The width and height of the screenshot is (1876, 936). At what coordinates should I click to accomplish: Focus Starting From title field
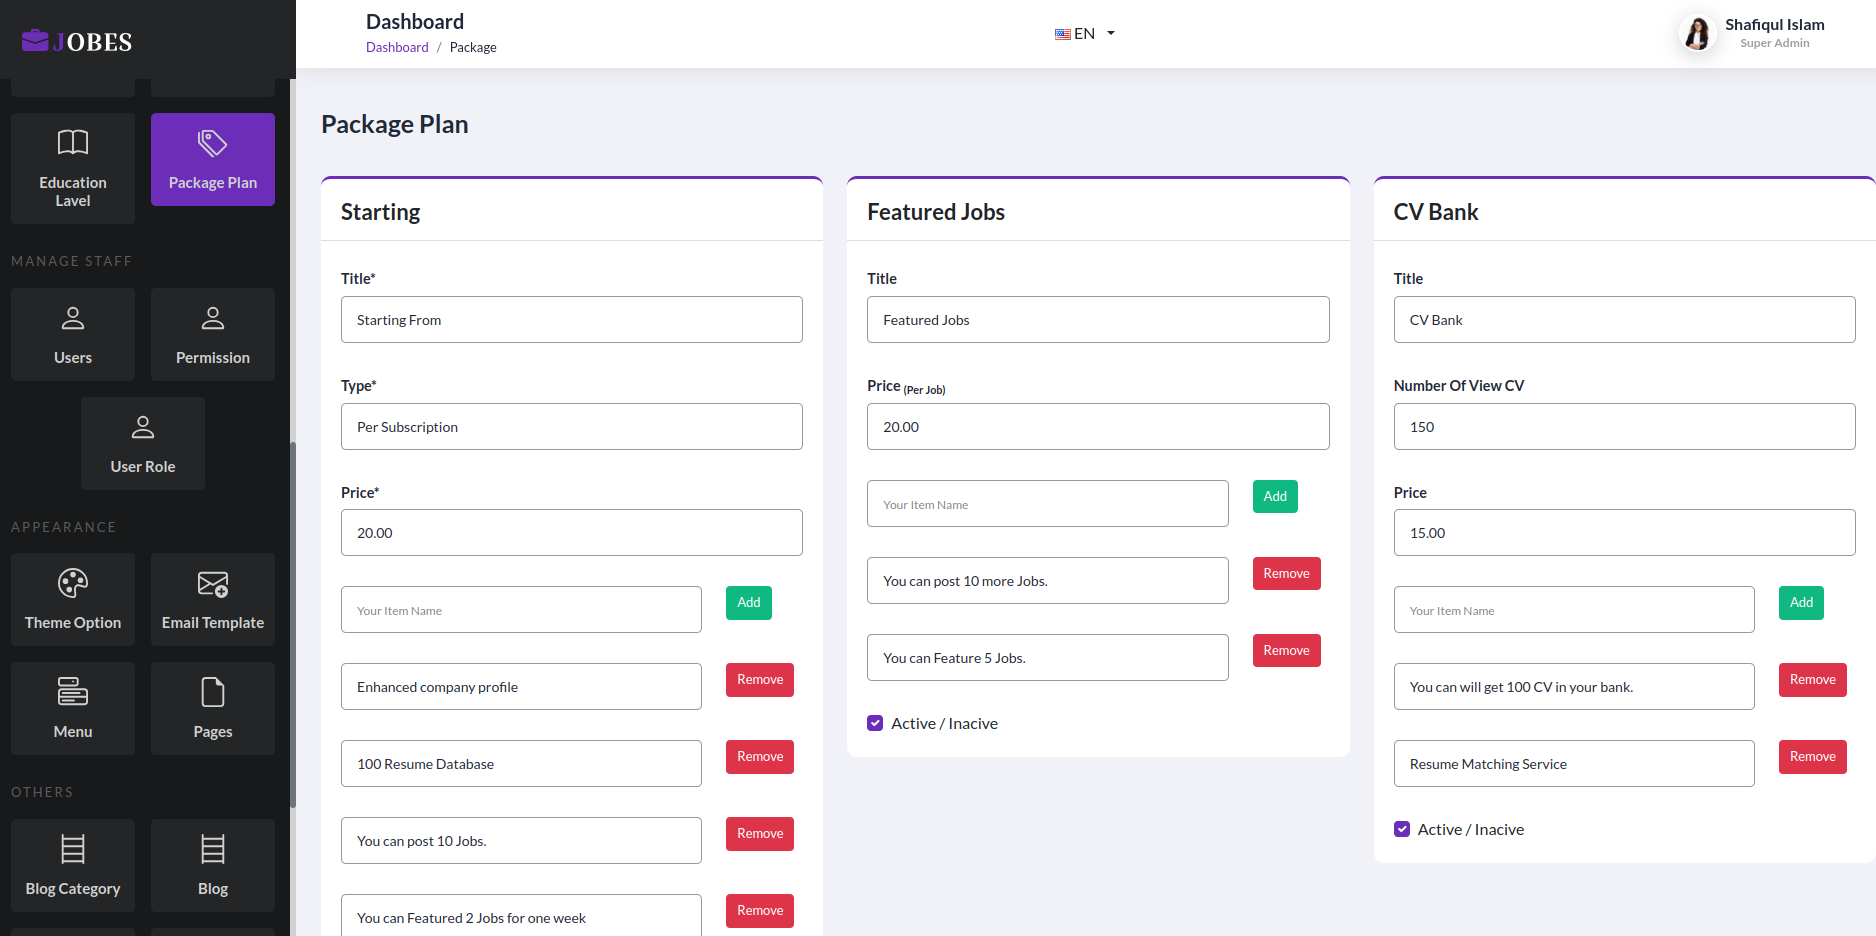572,320
